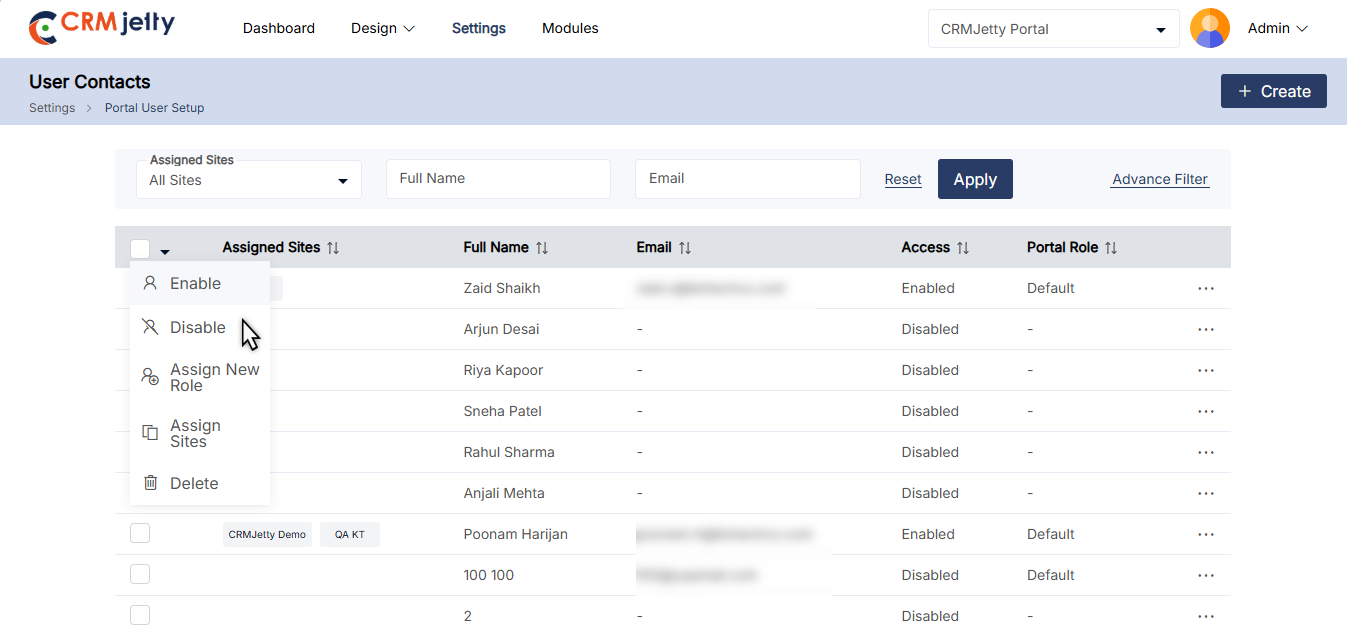This screenshot has height=626, width=1347.
Task: Toggle the select-all checkbox in table header
Action: pyautogui.click(x=140, y=249)
